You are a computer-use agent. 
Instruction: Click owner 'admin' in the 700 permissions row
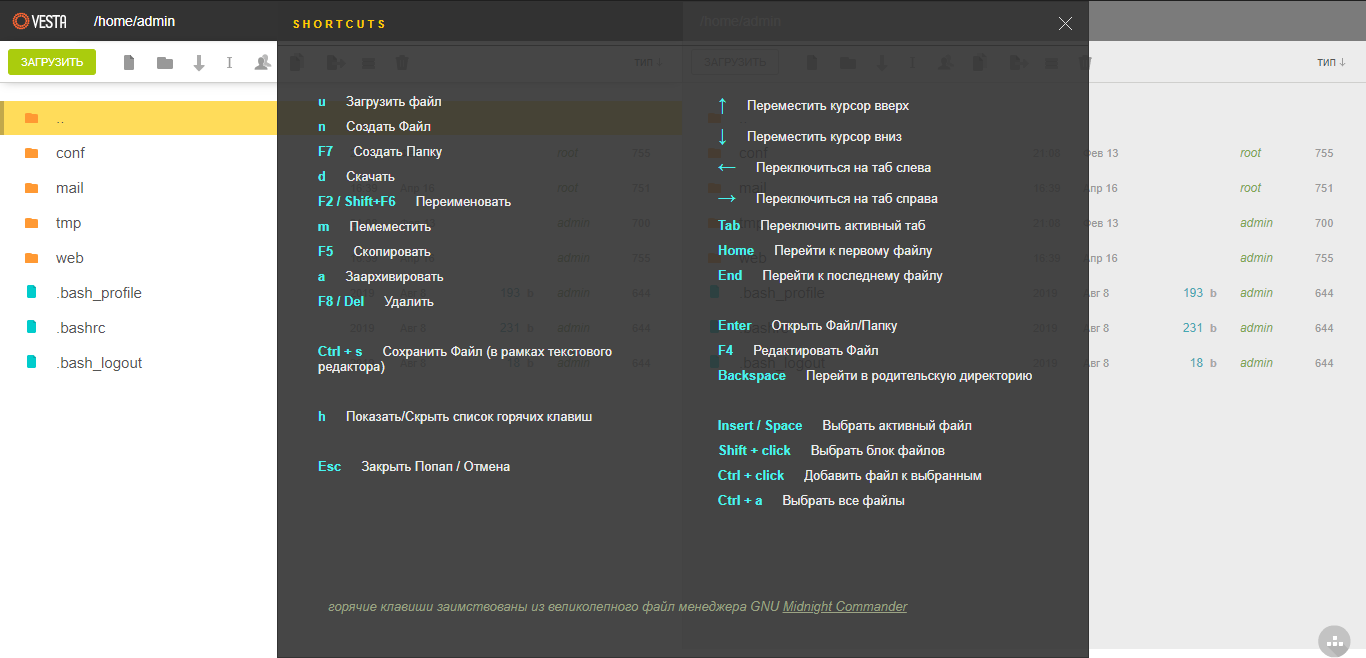1256,223
